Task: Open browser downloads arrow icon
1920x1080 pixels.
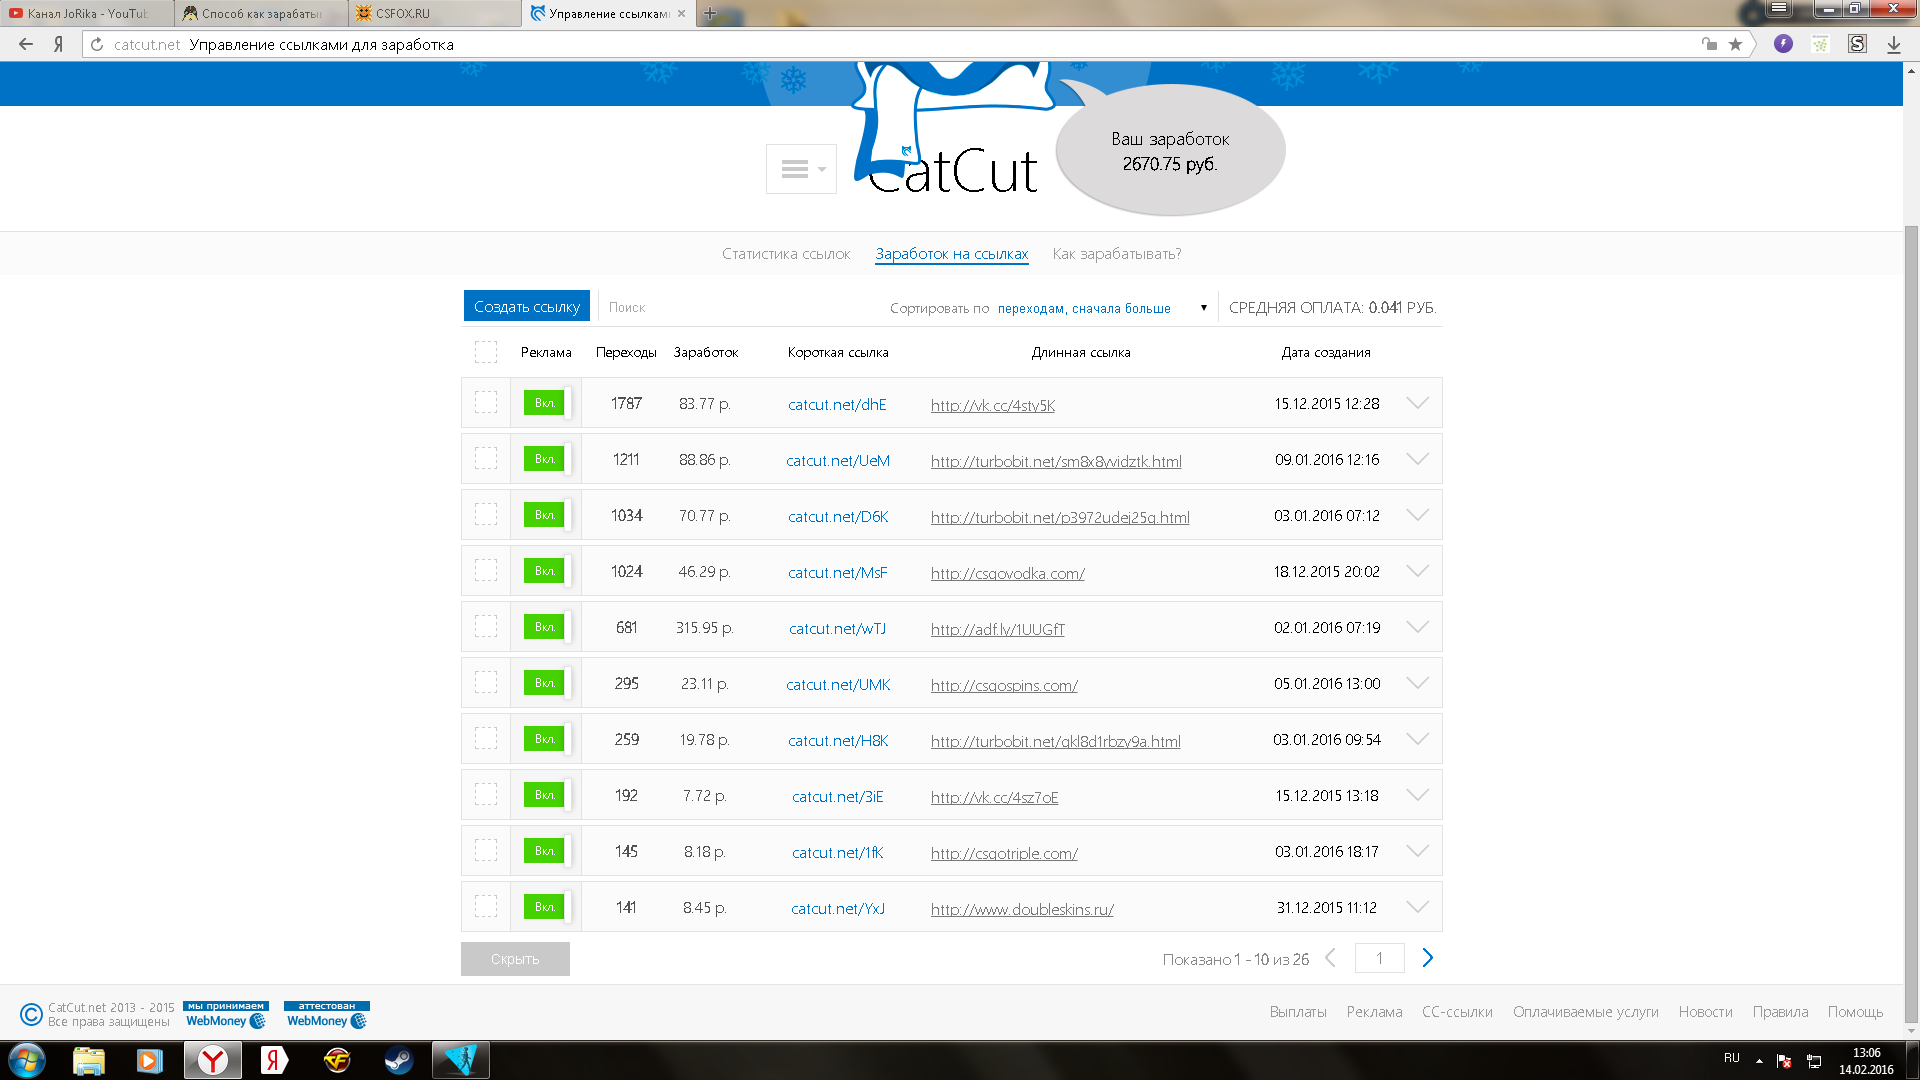Action: click(1894, 44)
